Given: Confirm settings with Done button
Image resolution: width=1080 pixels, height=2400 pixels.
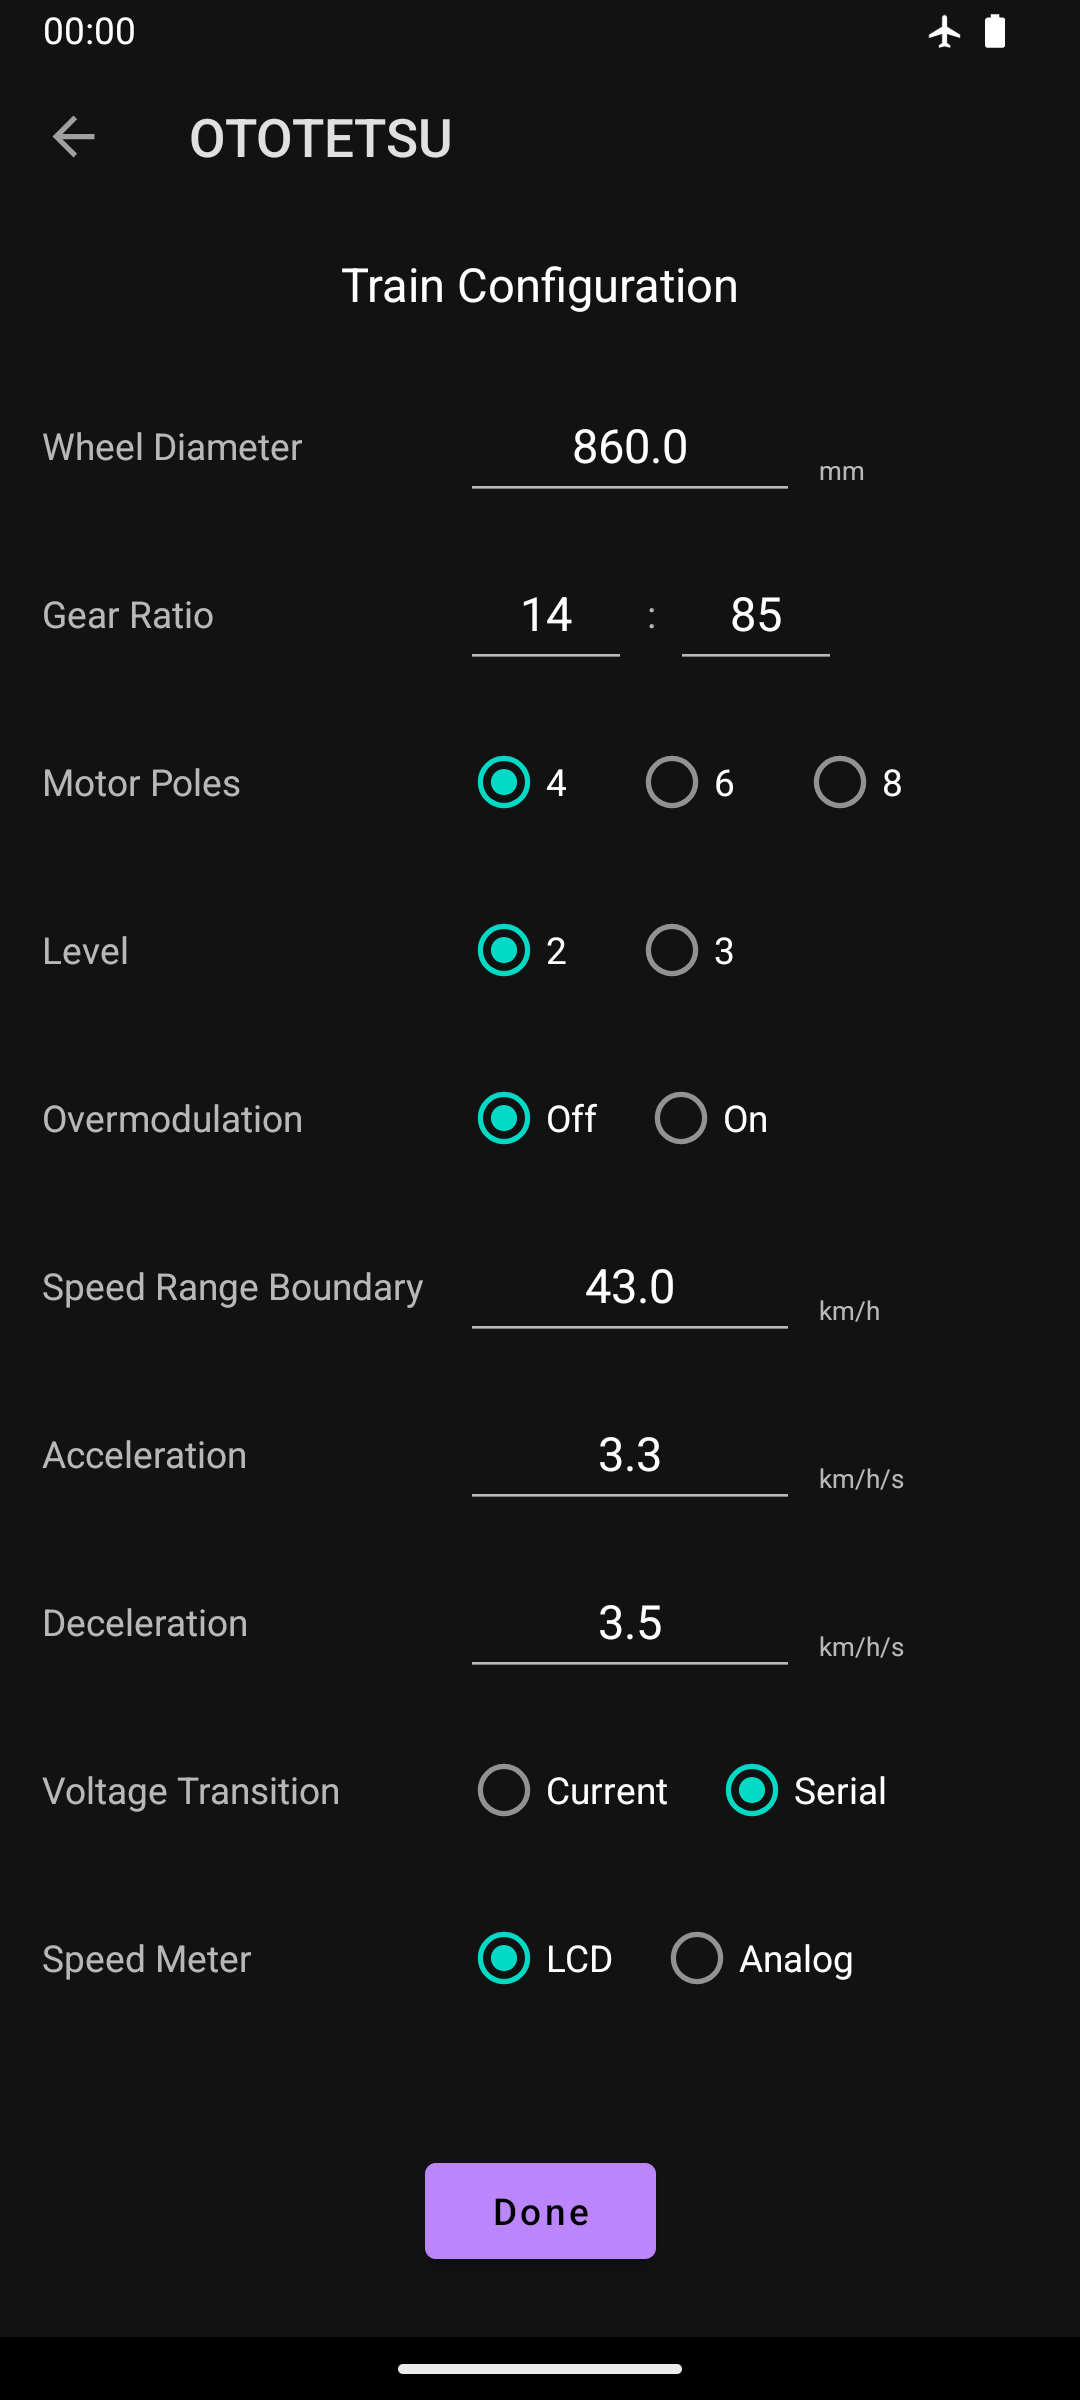Looking at the screenshot, I should (540, 2211).
